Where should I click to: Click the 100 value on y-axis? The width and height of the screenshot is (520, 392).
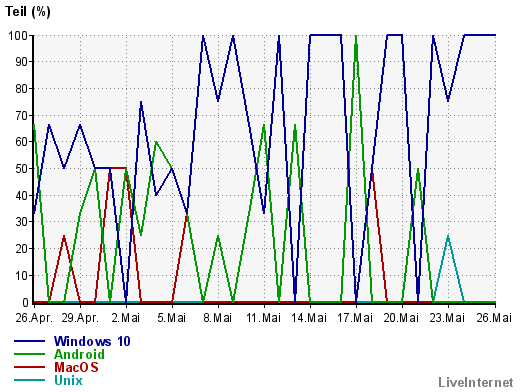click(19, 35)
